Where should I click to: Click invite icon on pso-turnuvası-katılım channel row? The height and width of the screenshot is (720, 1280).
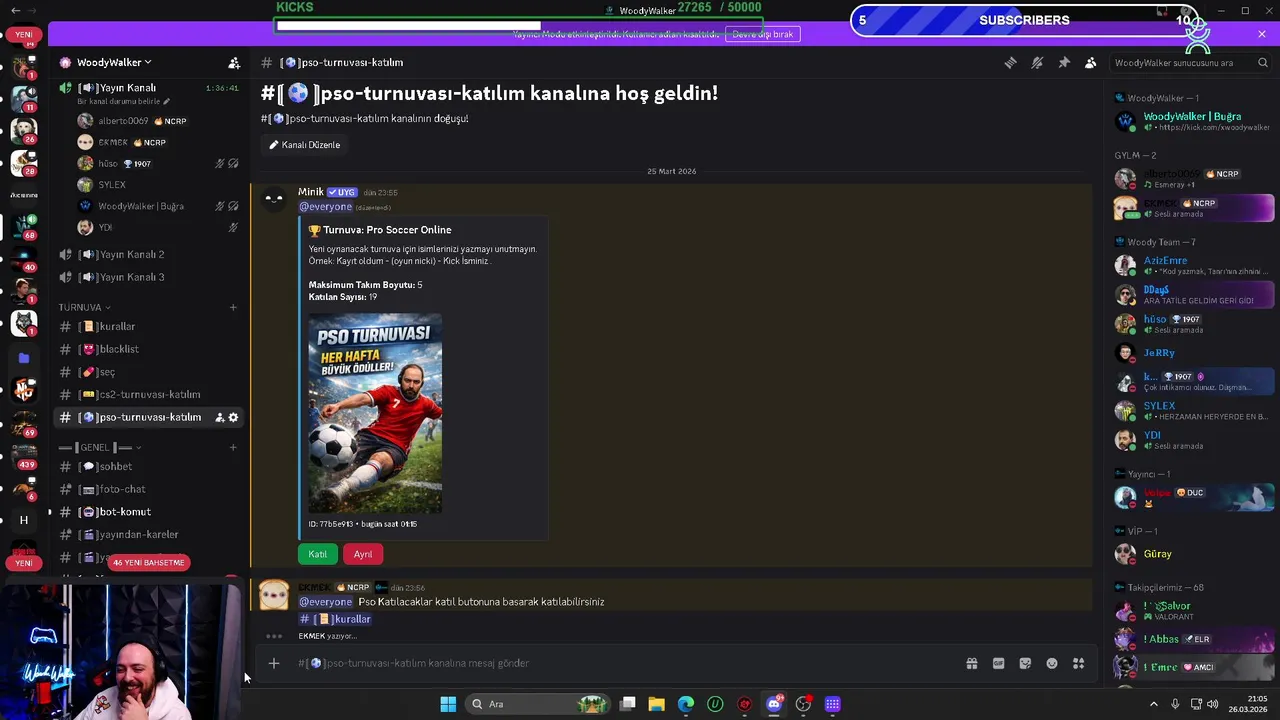pos(219,417)
